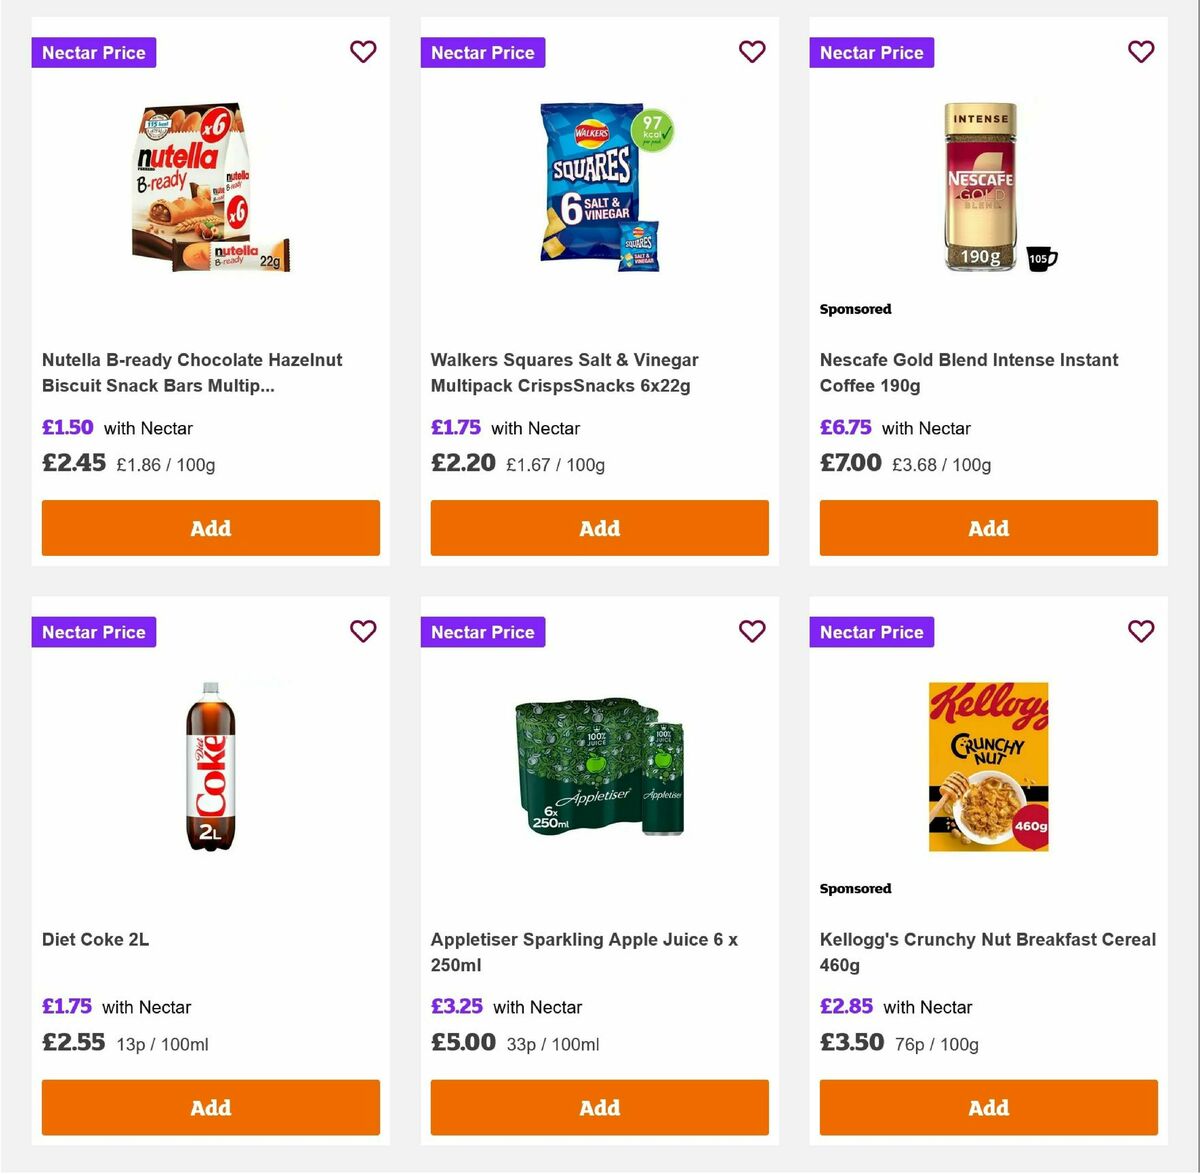Add Nutella B-ready bars to basket
Image resolution: width=1200 pixels, height=1174 pixels.
[x=210, y=528]
